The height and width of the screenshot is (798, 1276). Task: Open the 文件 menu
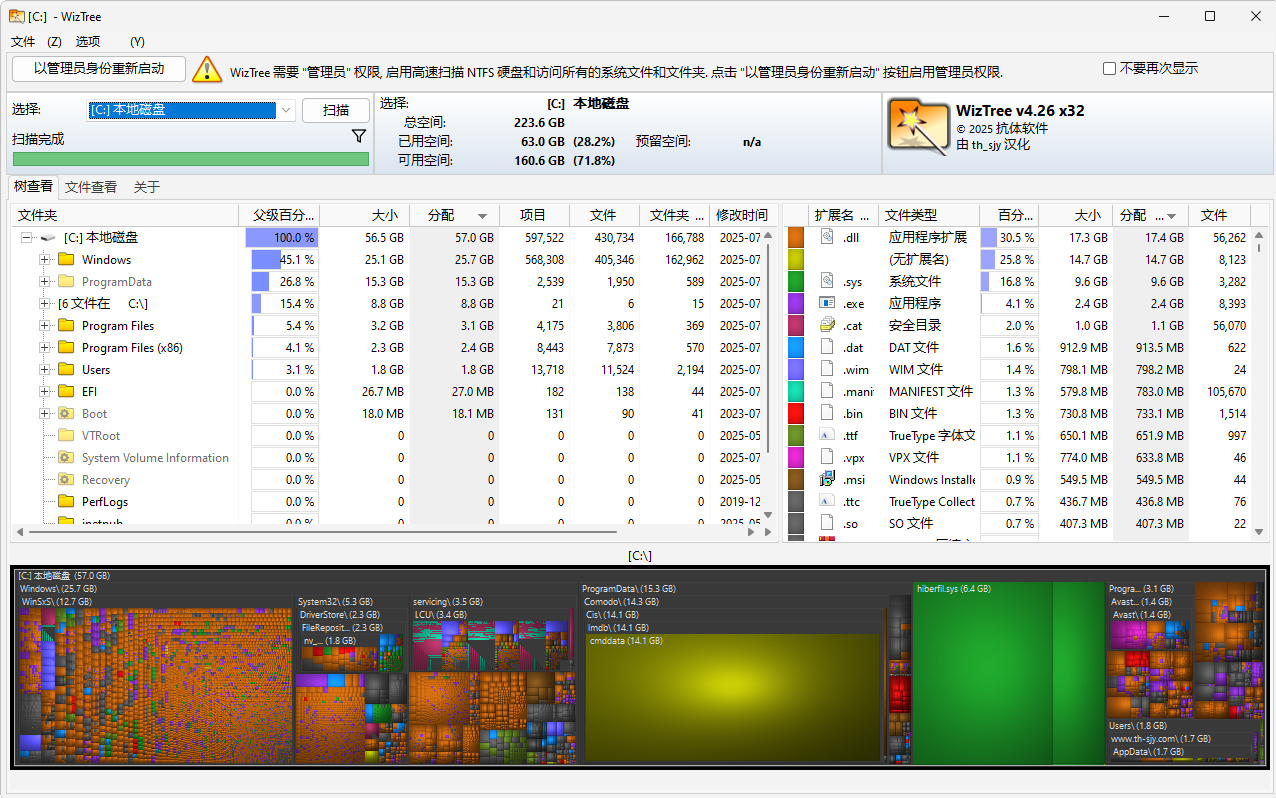tap(22, 42)
